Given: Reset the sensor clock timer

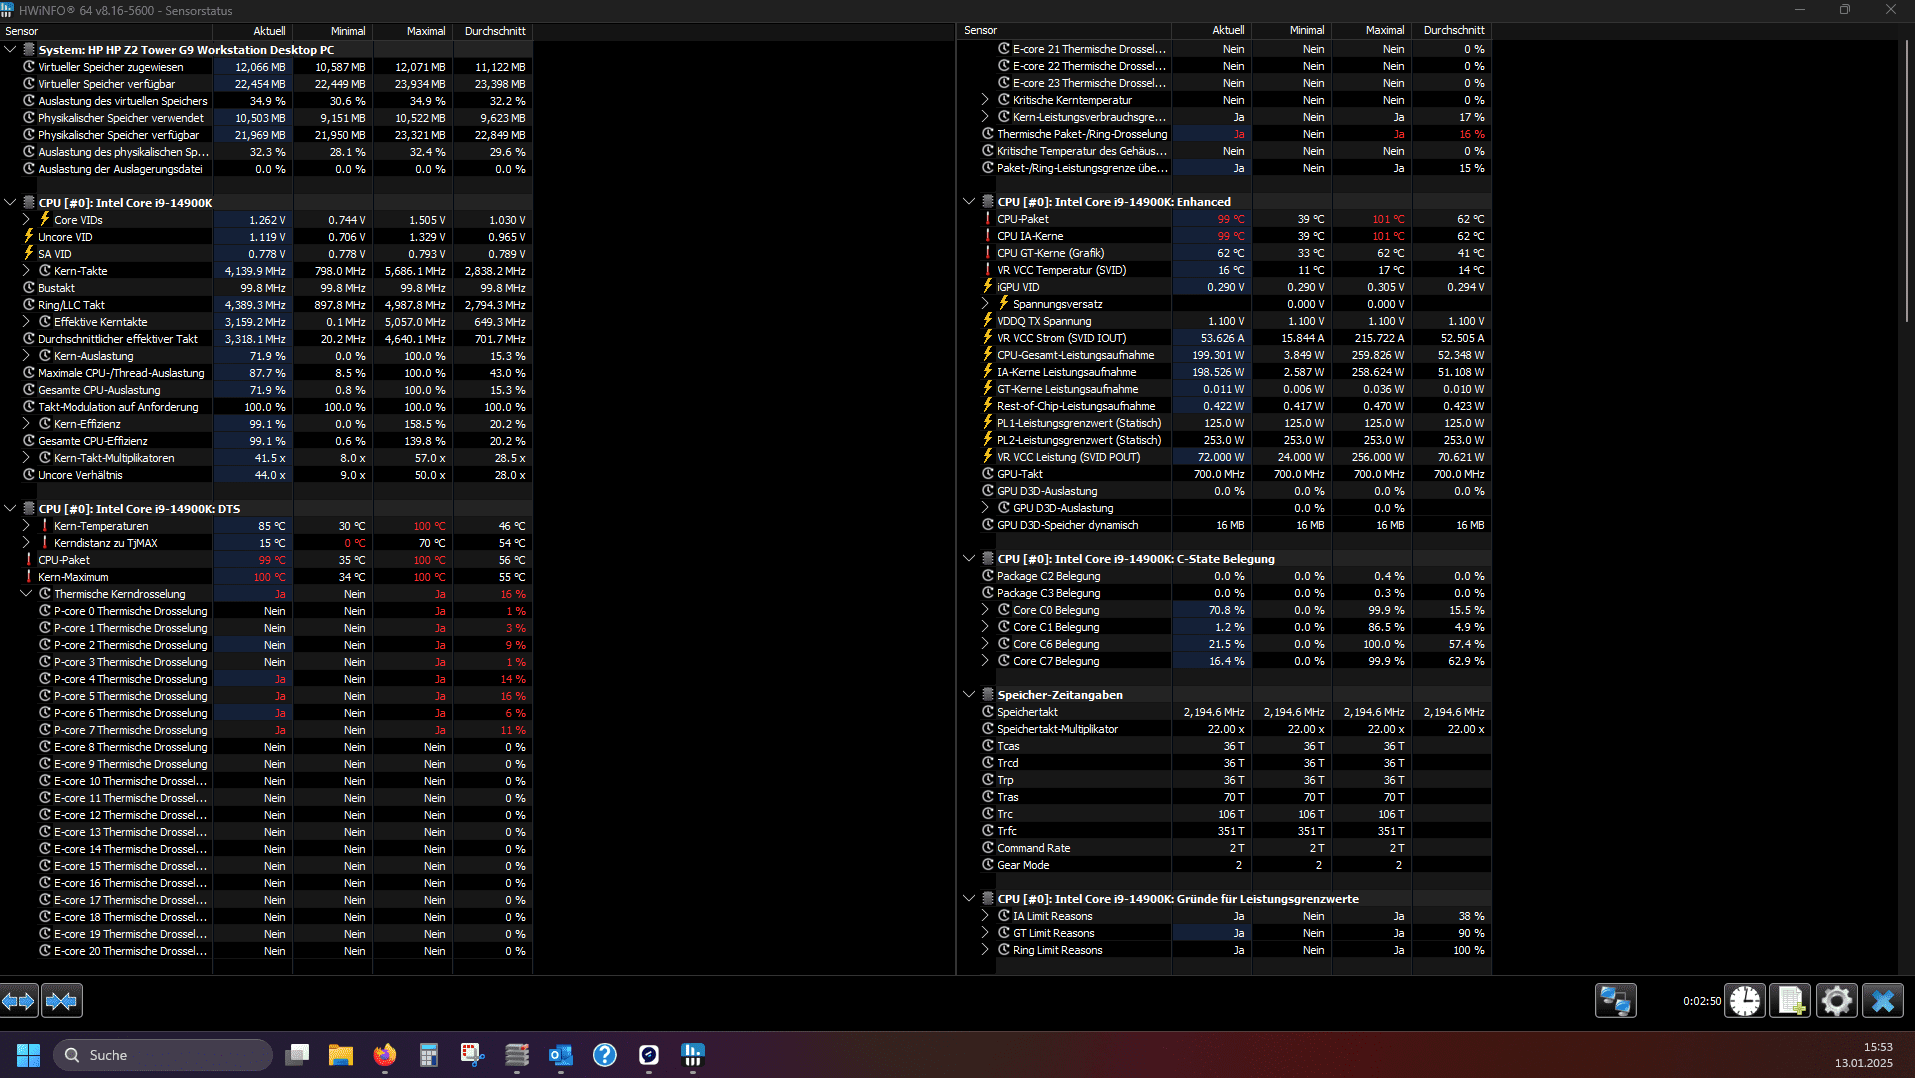Looking at the screenshot, I should coord(1745,1001).
